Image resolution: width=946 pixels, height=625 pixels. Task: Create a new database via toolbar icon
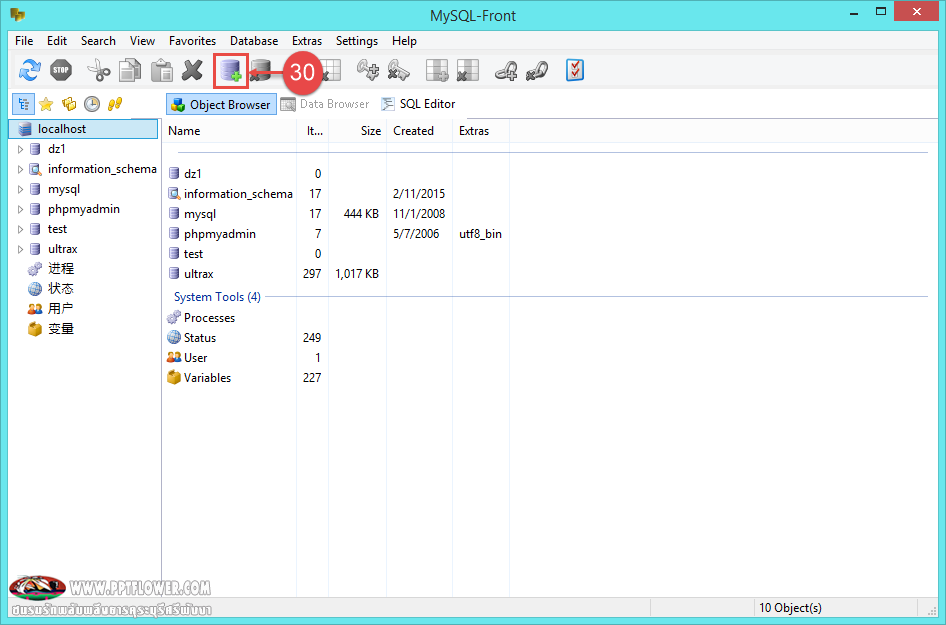click(x=230, y=71)
